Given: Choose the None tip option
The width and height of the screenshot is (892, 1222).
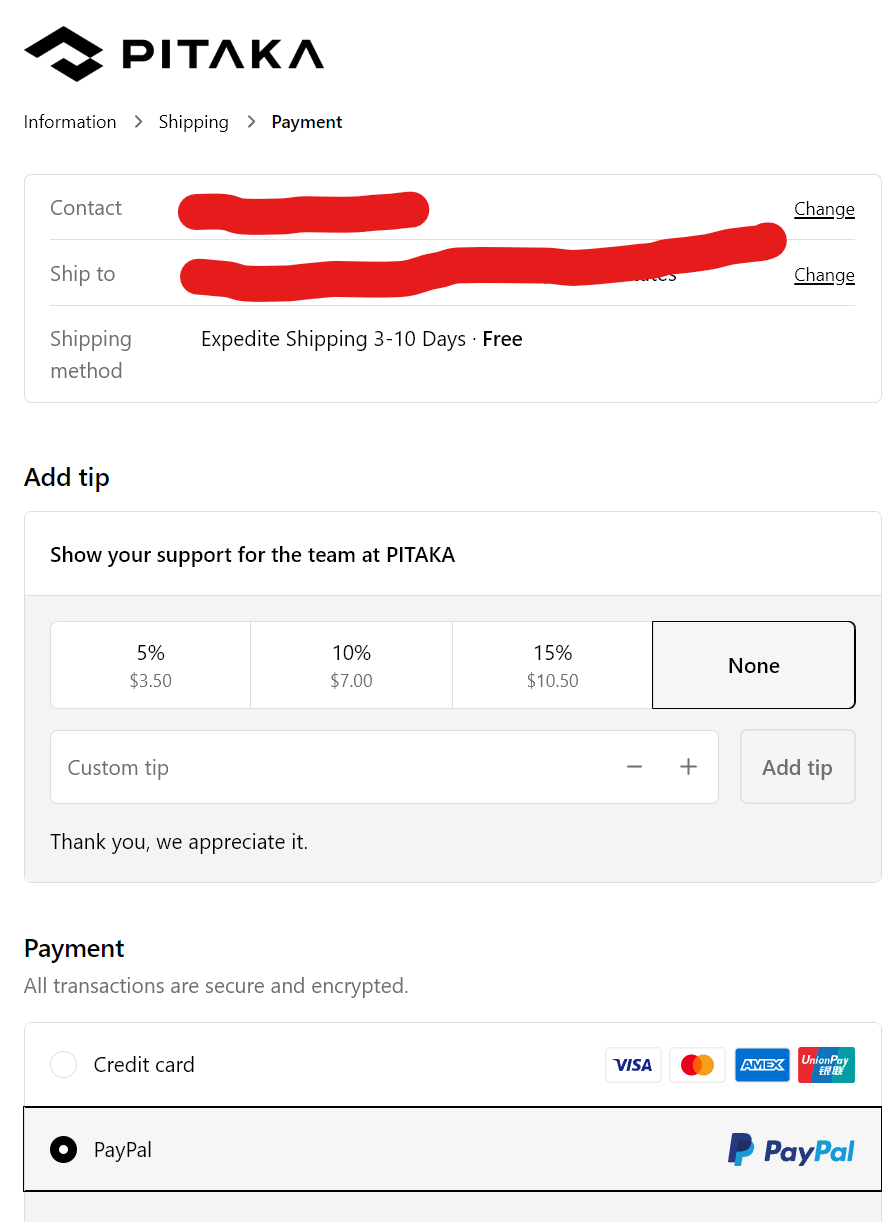Looking at the screenshot, I should tap(754, 665).
